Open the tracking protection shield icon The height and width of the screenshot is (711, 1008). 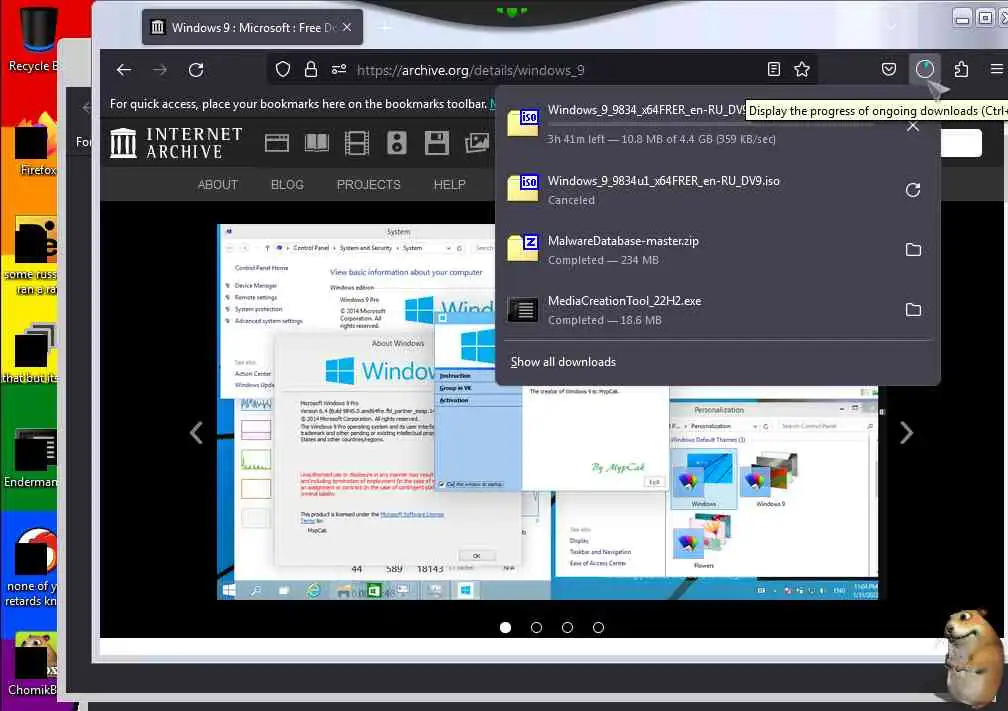pos(283,69)
